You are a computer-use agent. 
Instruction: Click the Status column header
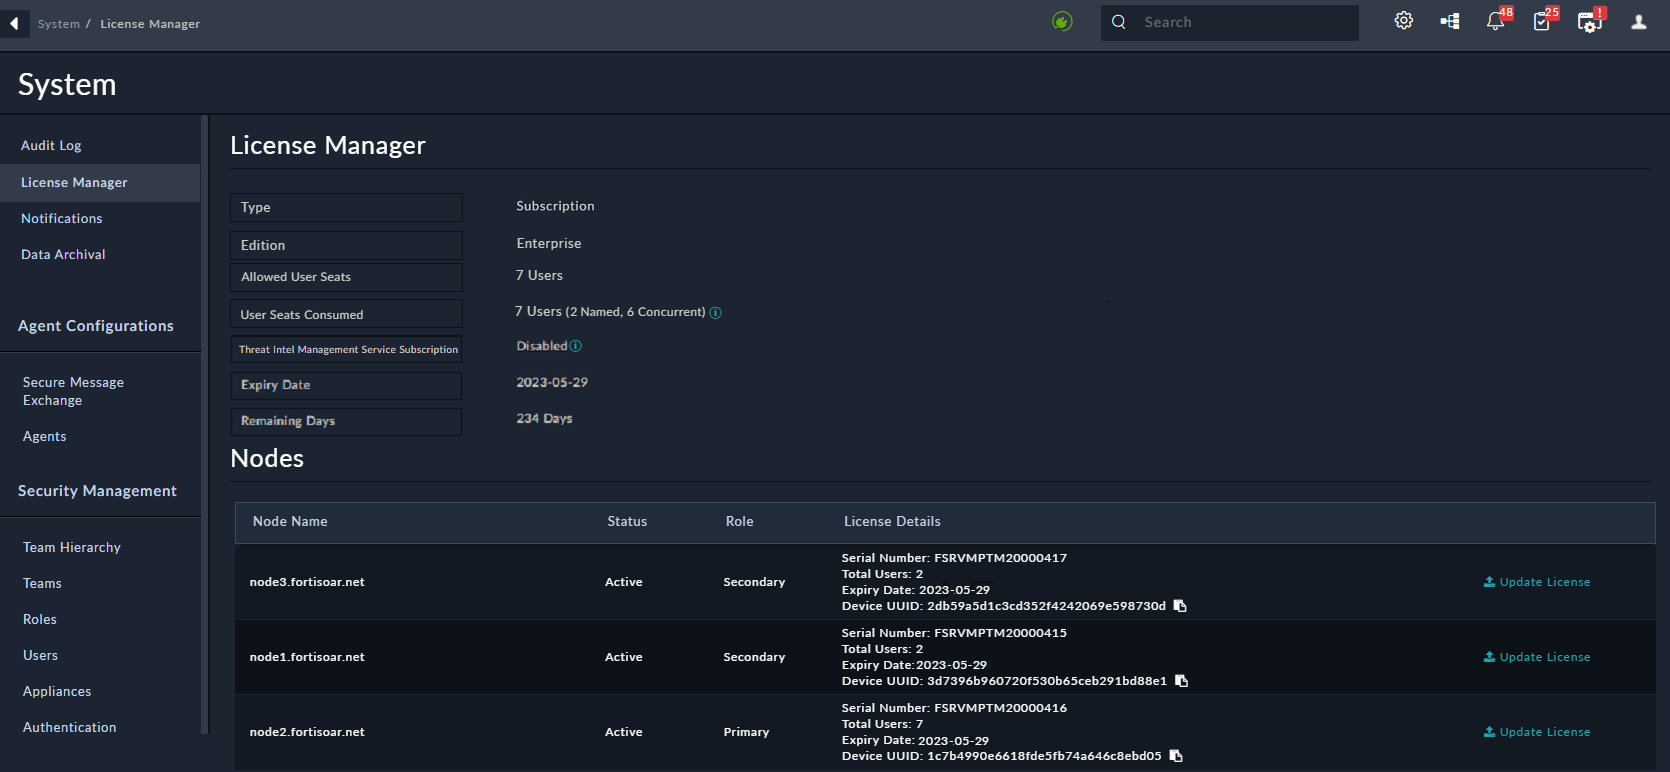point(627,522)
